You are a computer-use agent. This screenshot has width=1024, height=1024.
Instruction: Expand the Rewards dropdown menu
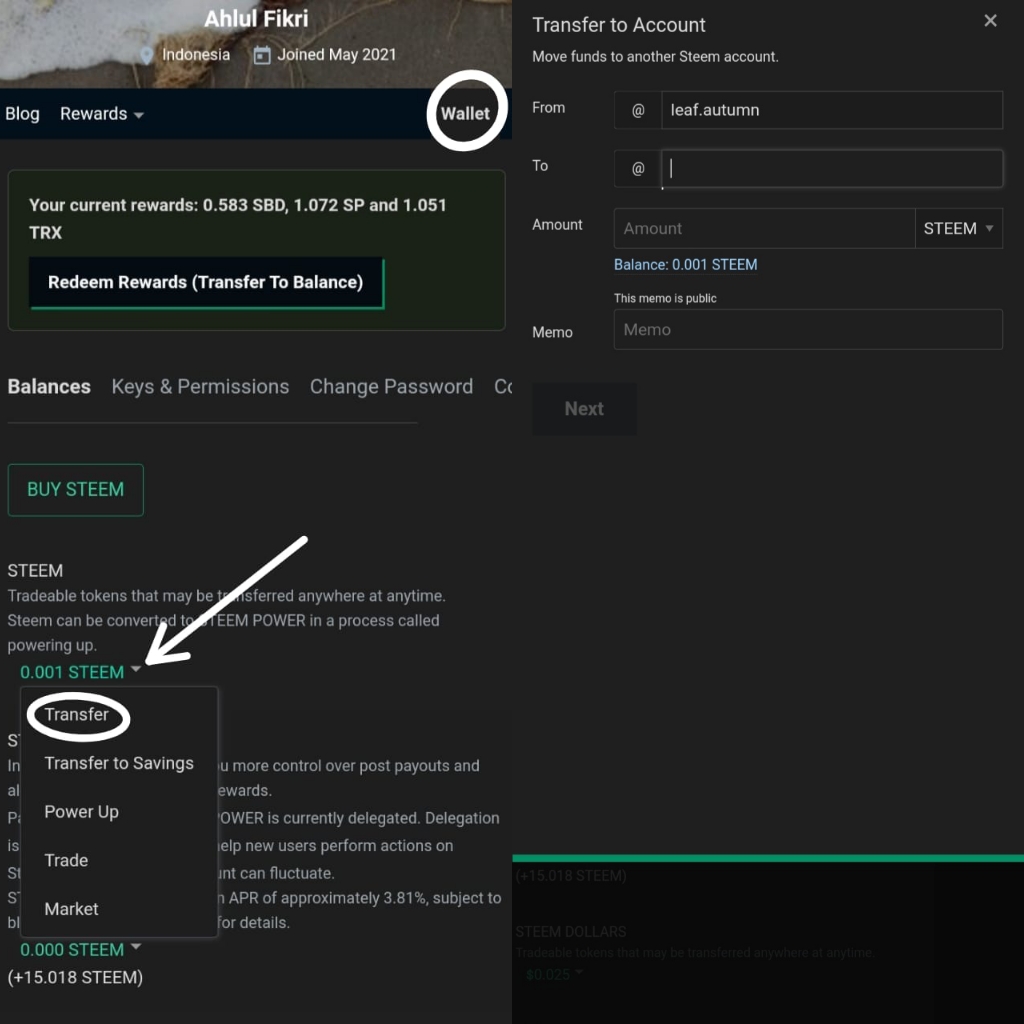pos(102,114)
